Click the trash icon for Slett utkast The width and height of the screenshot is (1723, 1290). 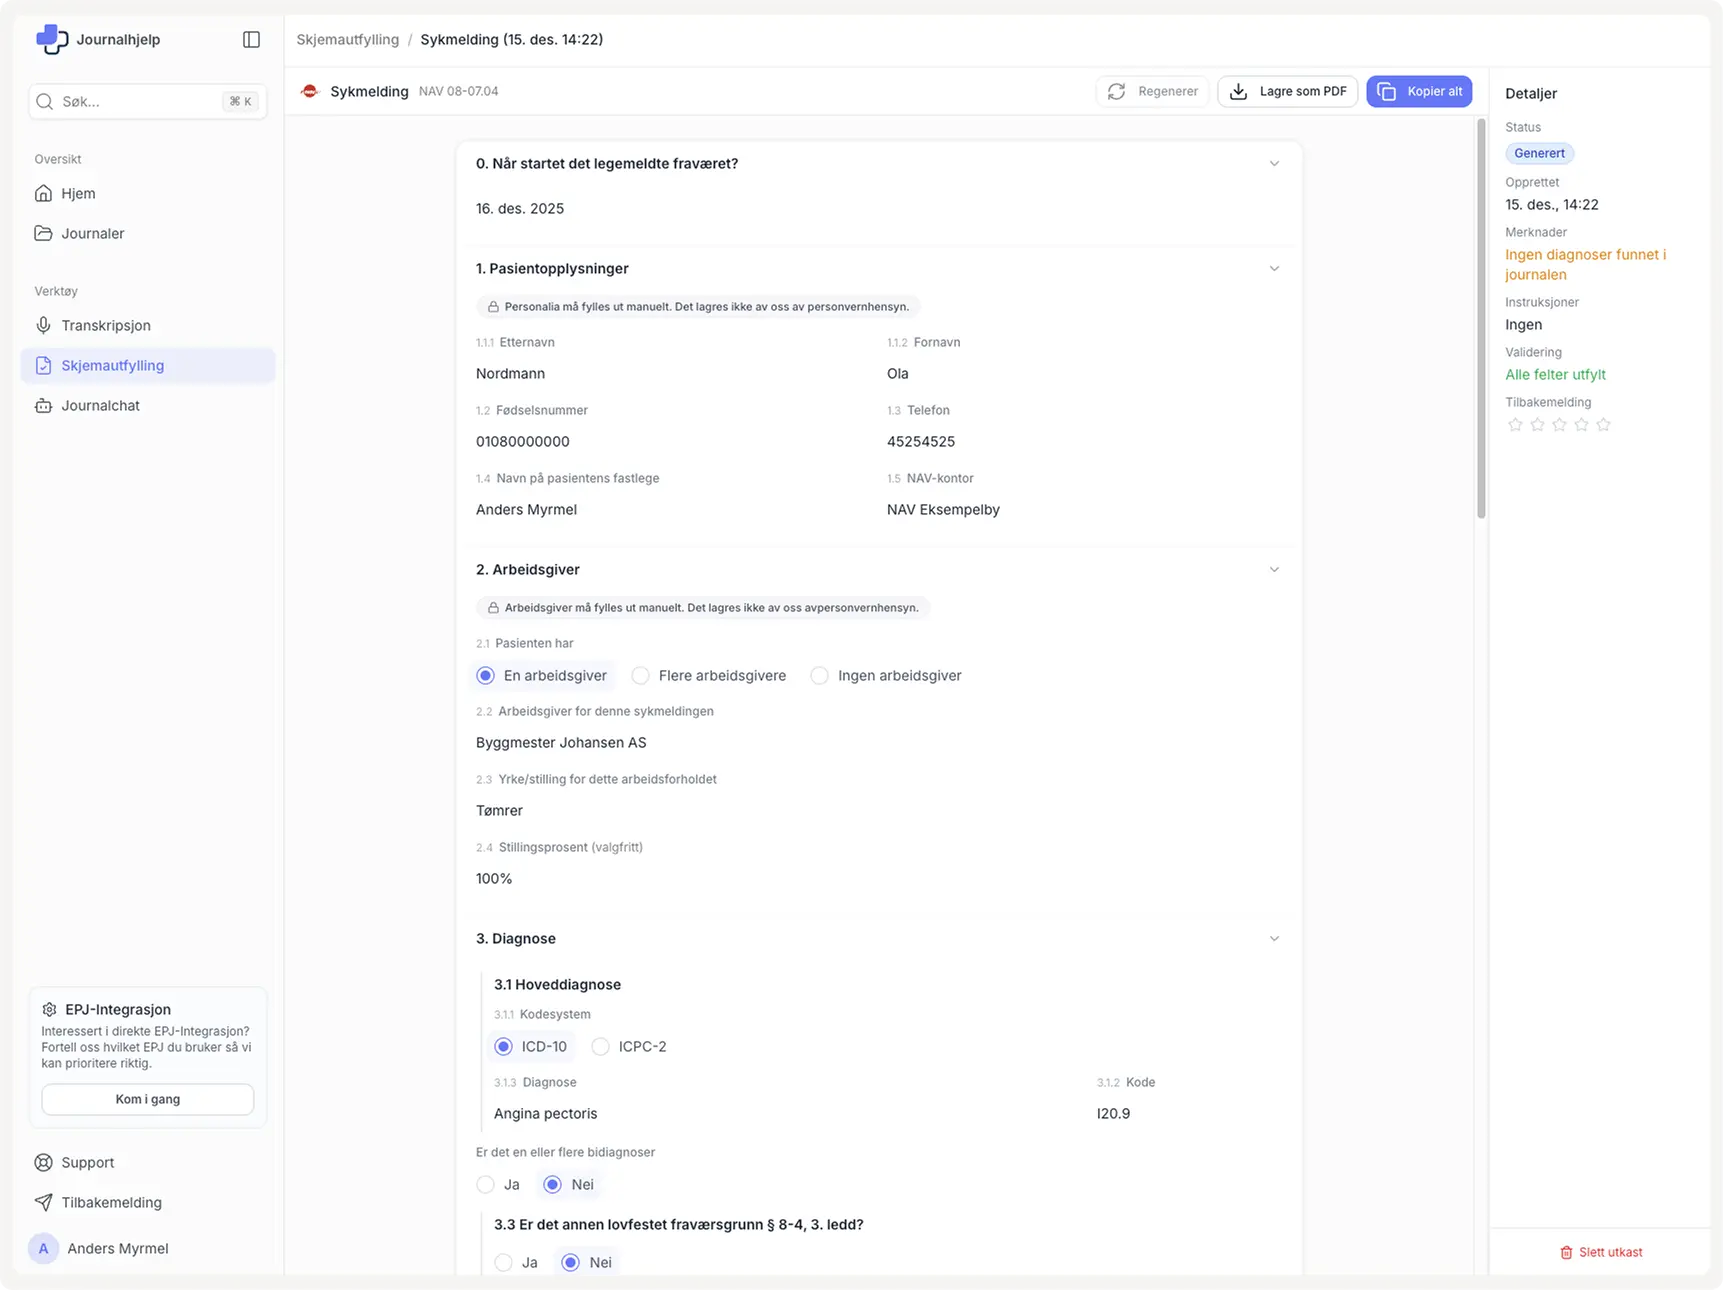tap(1566, 1252)
